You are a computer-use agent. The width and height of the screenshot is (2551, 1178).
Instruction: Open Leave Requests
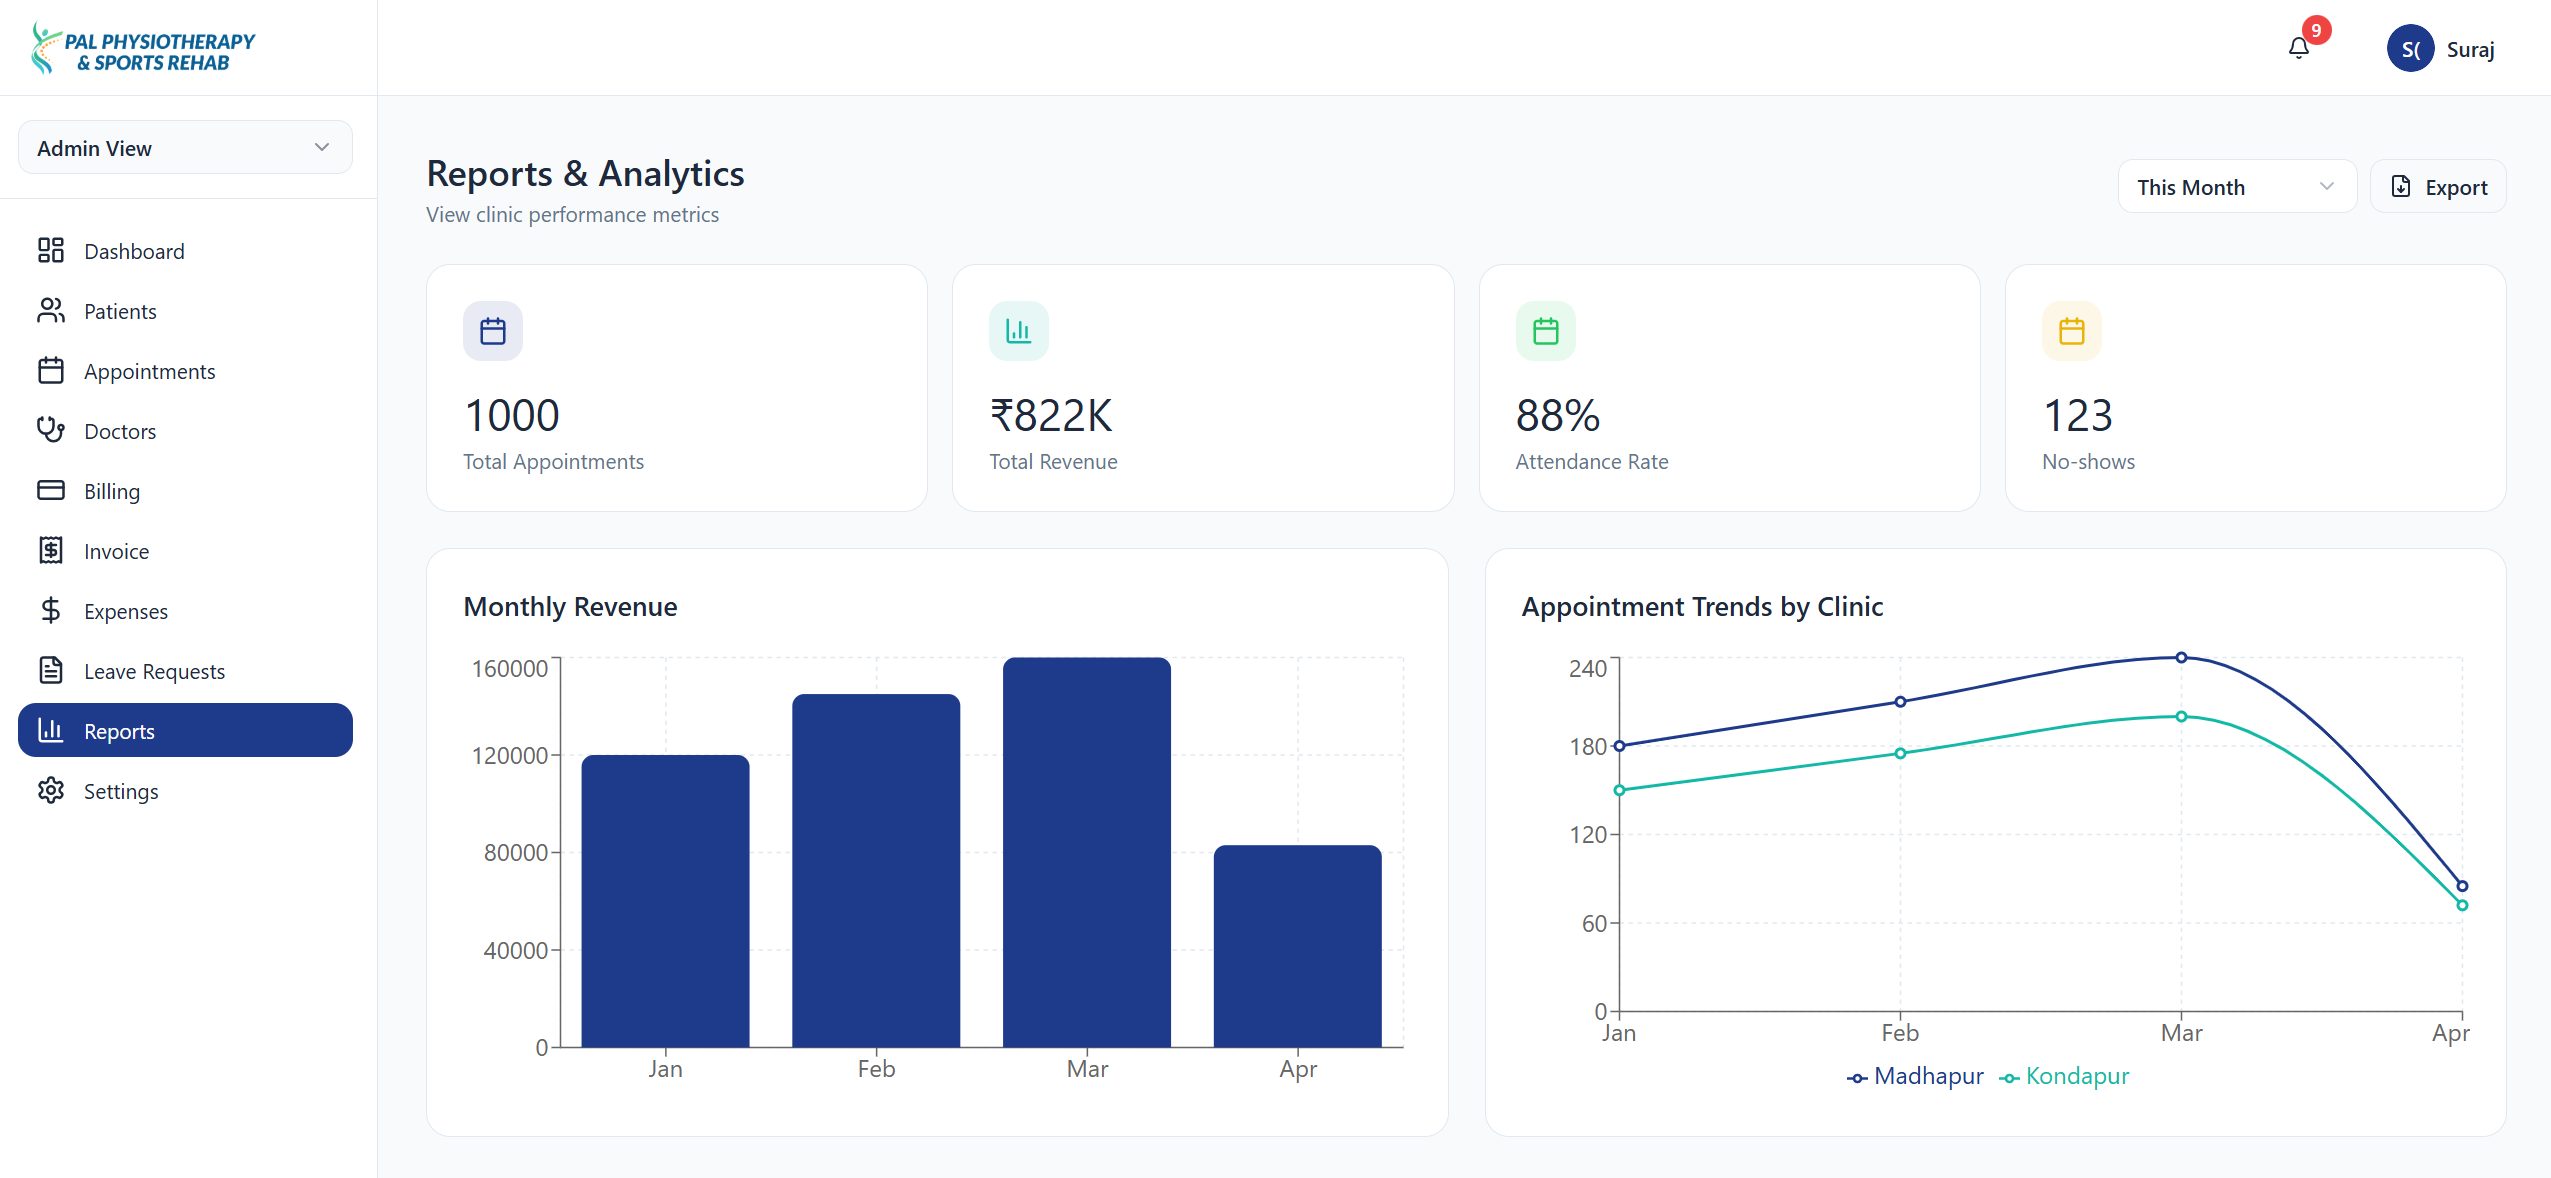pyautogui.click(x=185, y=670)
